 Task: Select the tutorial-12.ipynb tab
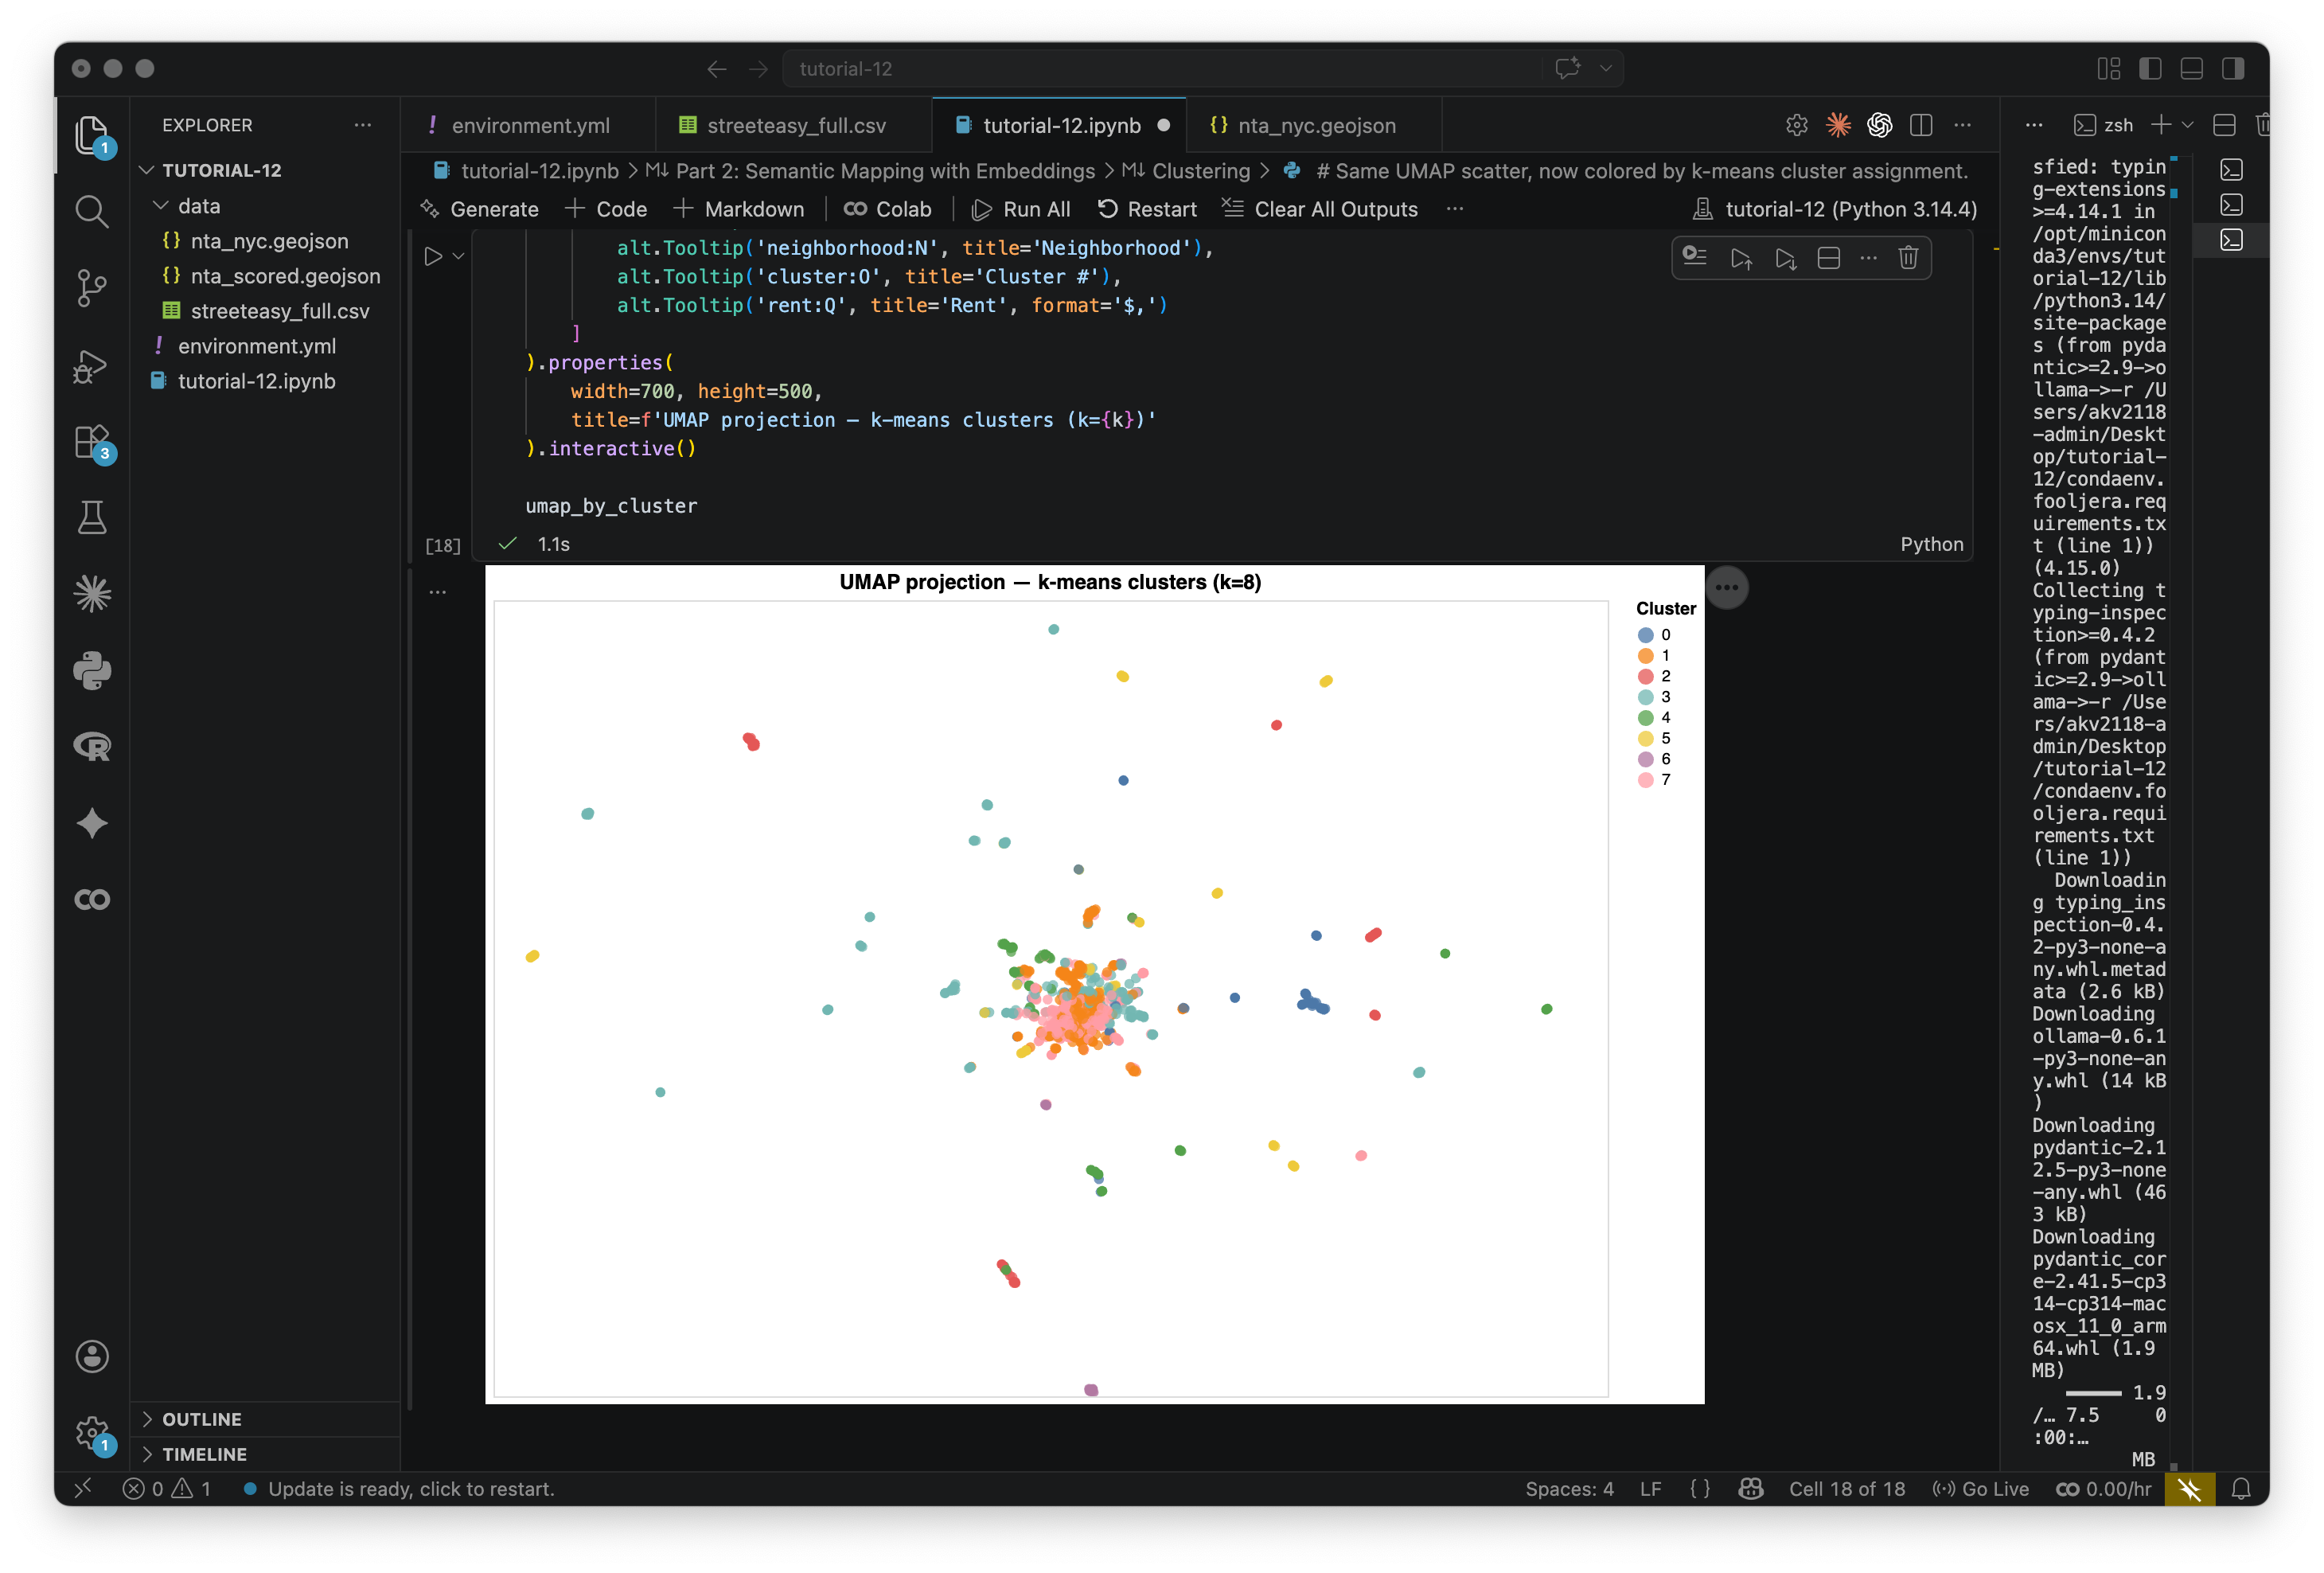(x=1060, y=126)
